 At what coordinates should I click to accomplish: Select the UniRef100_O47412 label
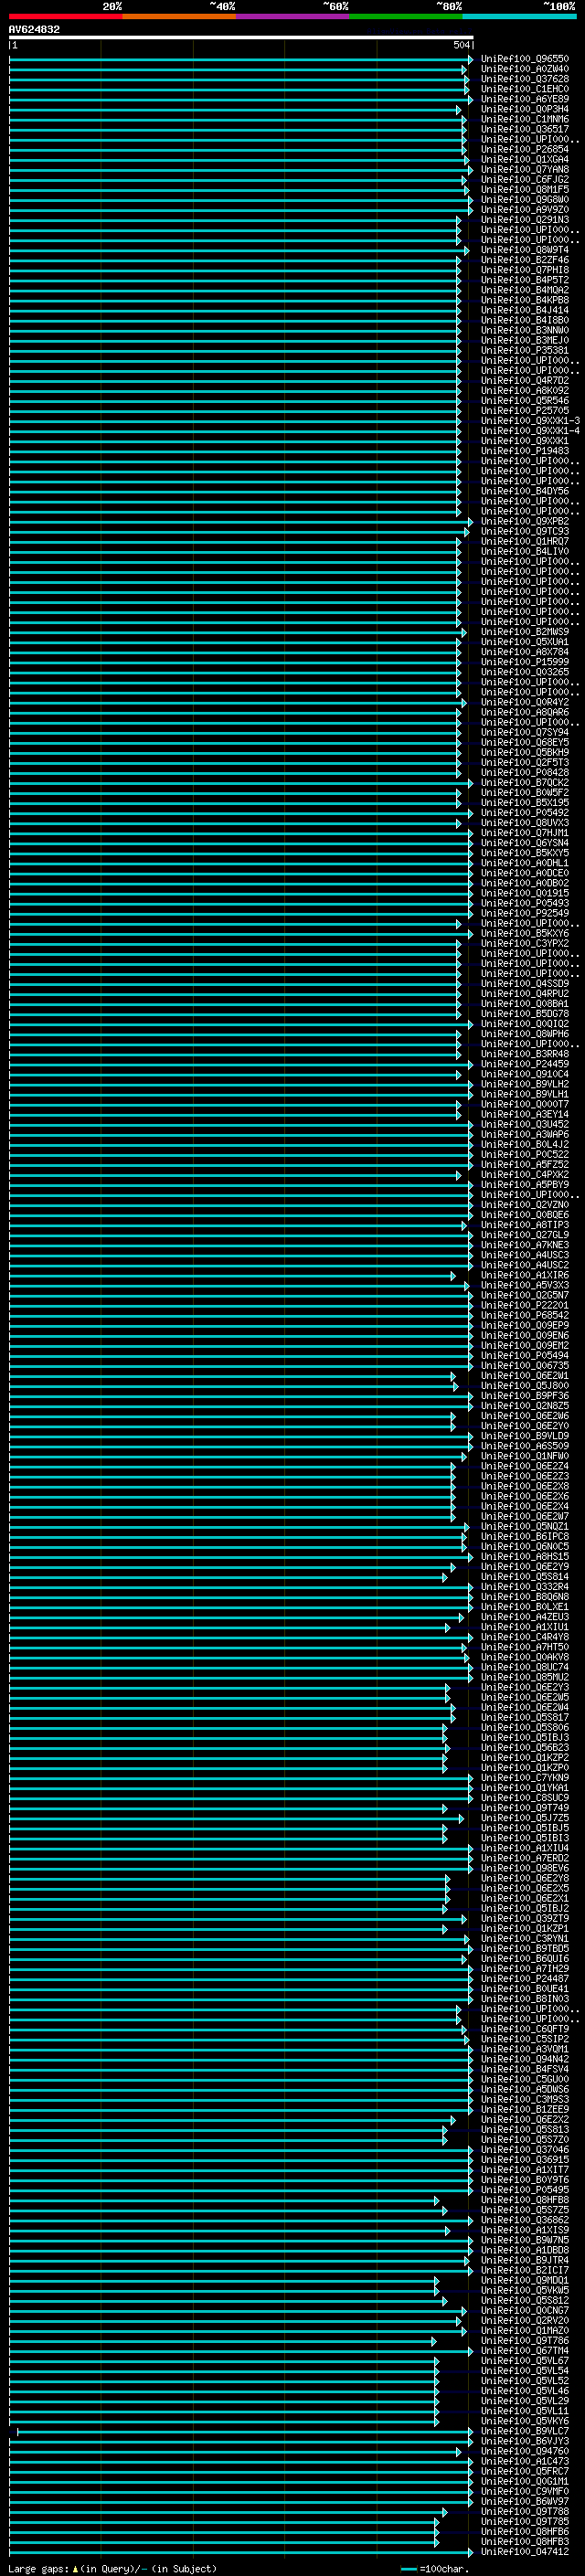[525, 2552]
